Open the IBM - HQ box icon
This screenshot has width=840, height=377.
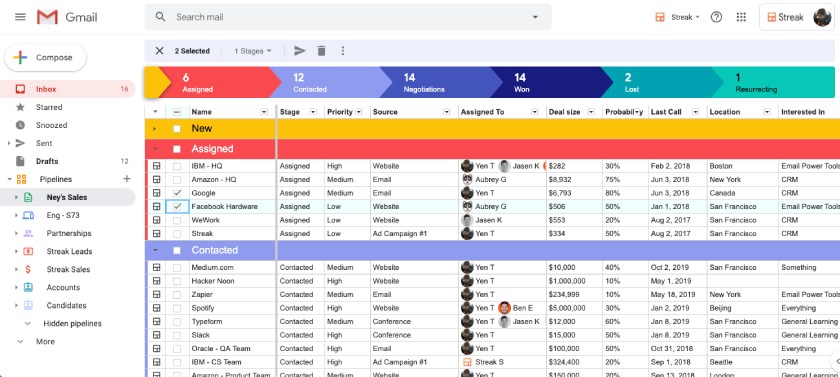pos(156,166)
